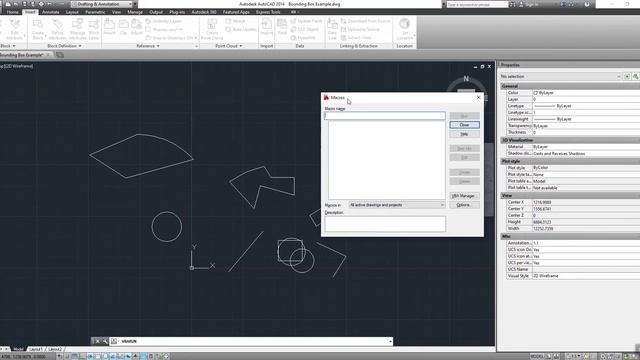Click Underlay Layers in Reference panel

coord(164,21)
